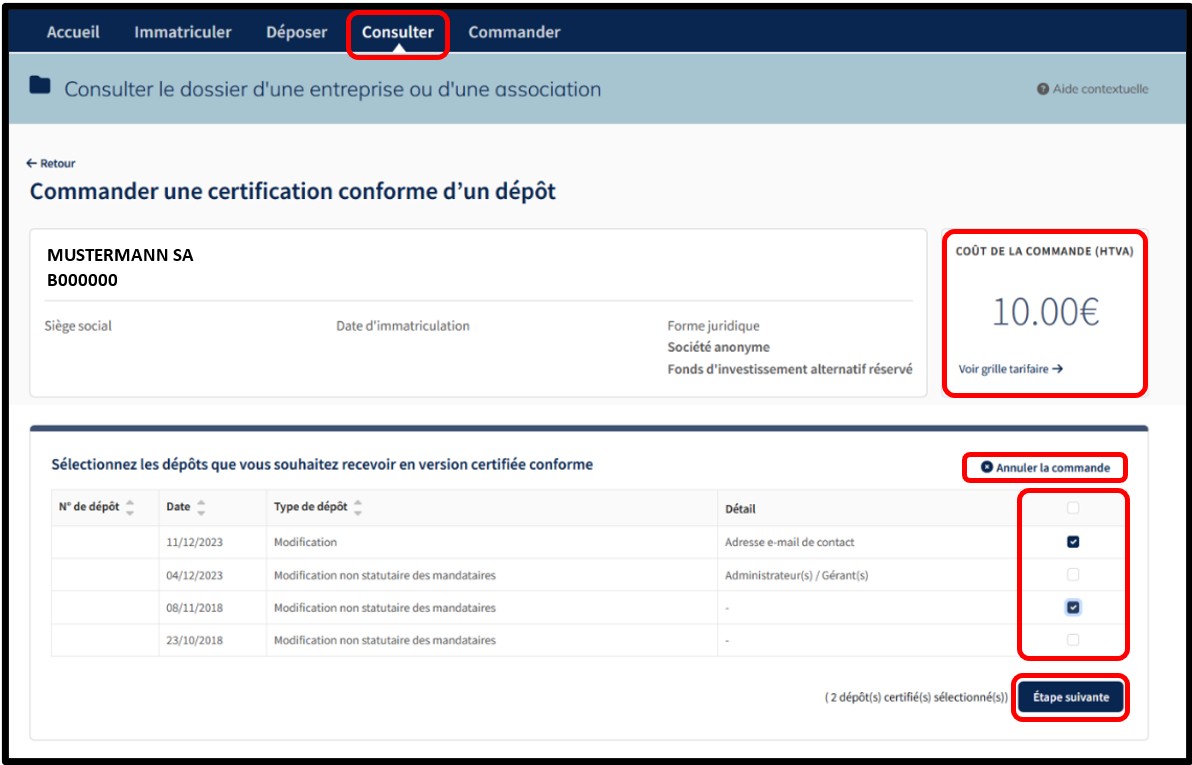1192x765 pixels.
Task: Click the back arrow icon next to Retour
Action: pyautogui.click(x=32, y=163)
